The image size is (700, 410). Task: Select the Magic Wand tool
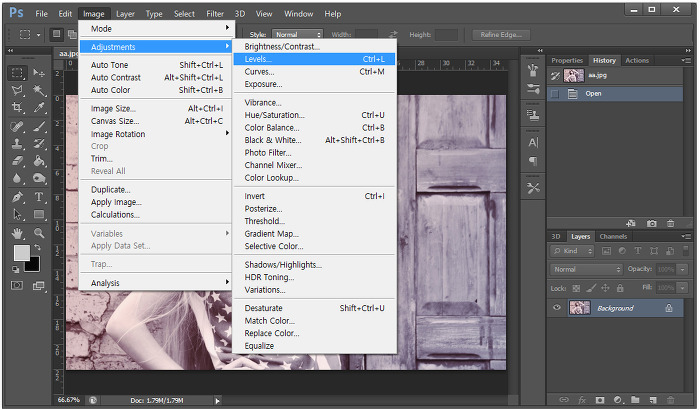click(39, 91)
